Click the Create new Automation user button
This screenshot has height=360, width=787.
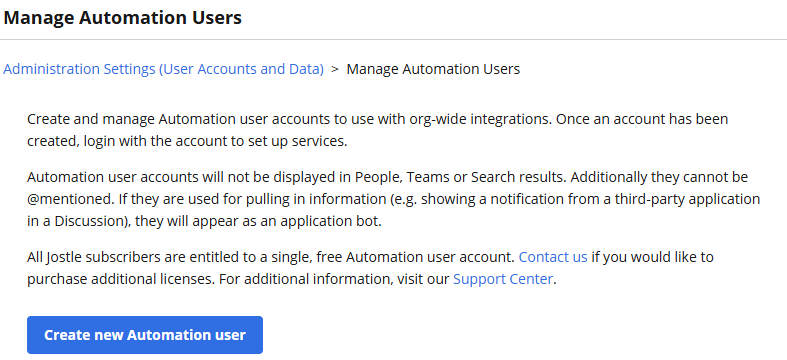click(145, 335)
